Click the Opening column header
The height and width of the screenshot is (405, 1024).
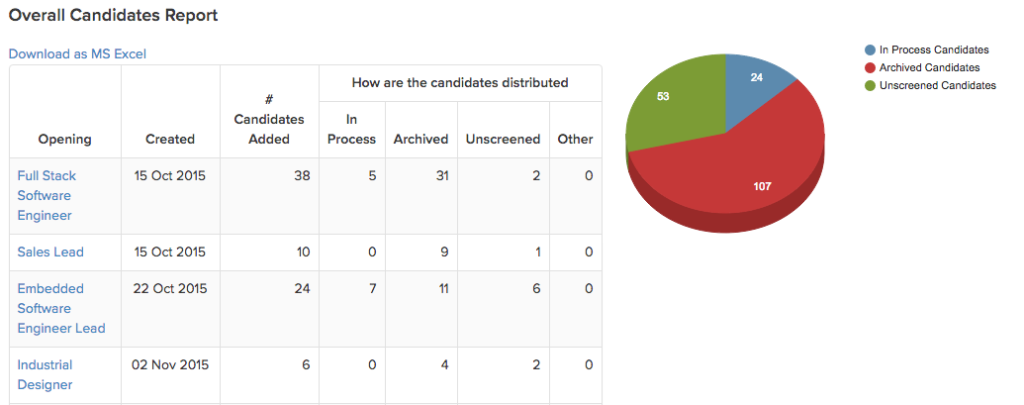pyautogui.click(x=65, y=139)
